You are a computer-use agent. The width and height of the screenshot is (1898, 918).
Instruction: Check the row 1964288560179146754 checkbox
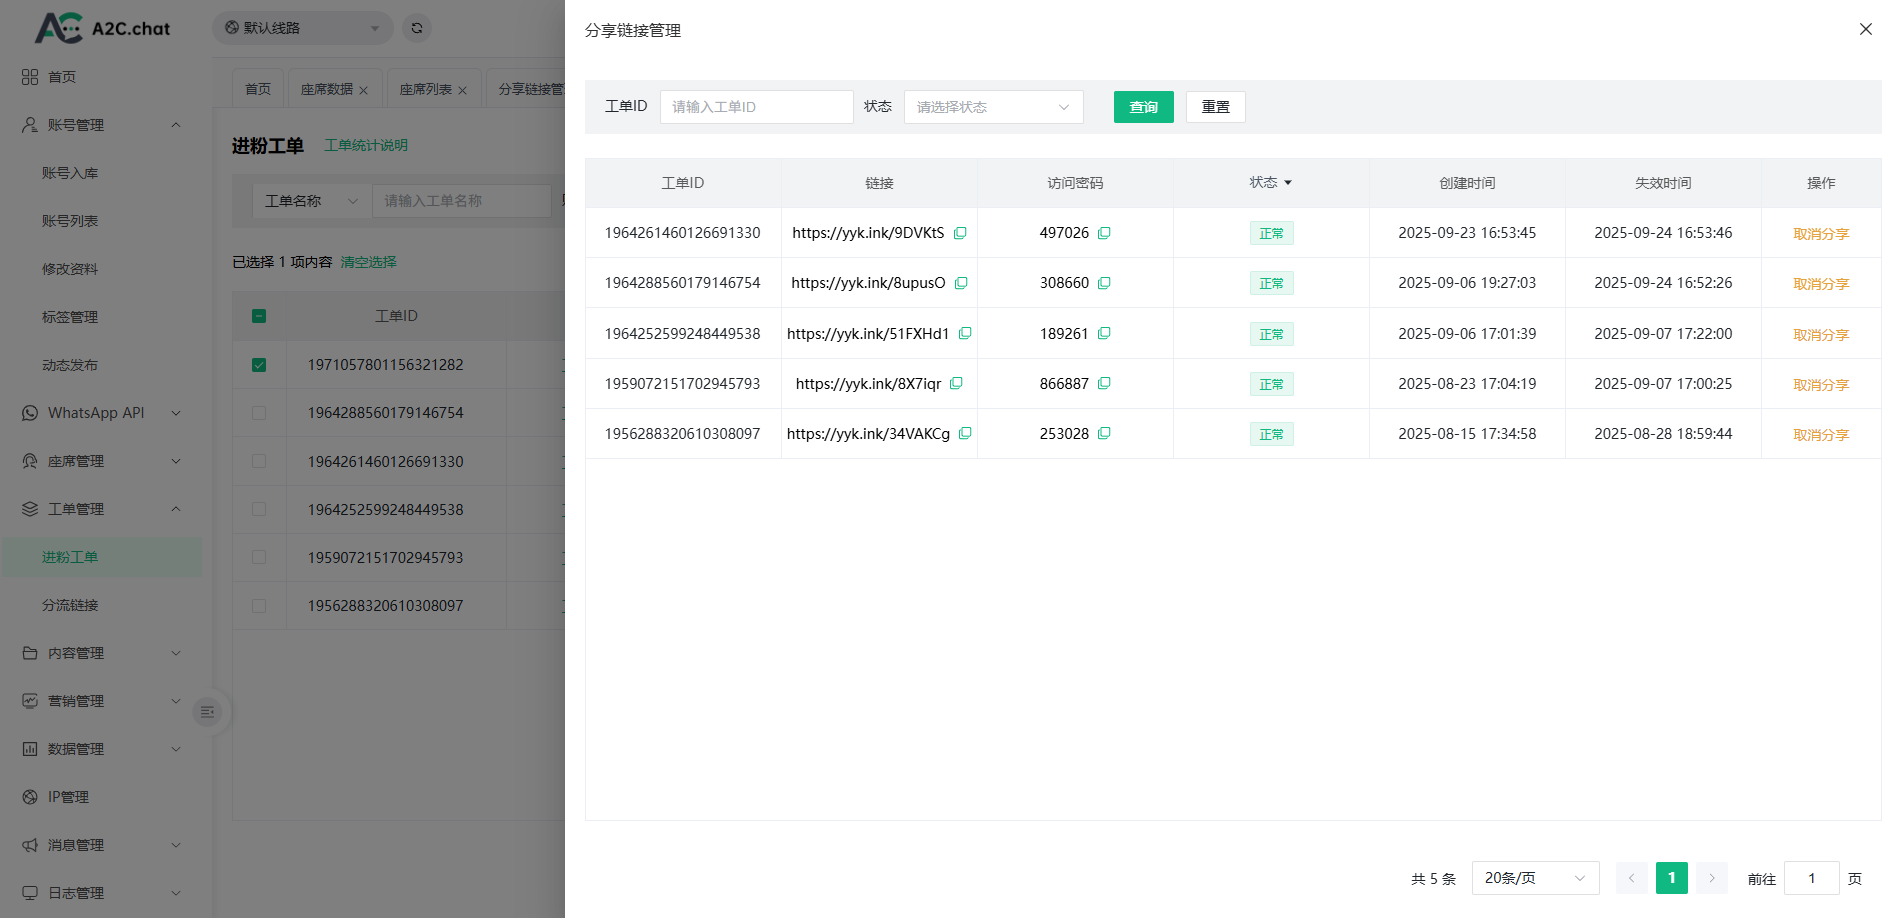pyautogui.click(x=259, y=413)
